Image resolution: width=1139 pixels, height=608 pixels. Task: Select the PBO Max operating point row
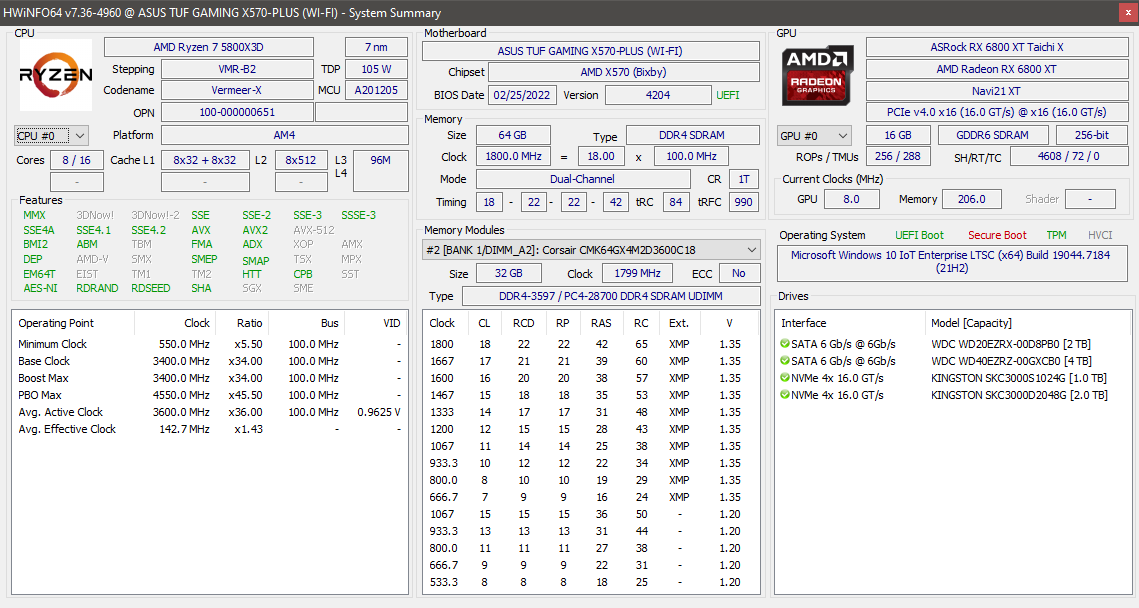click(209, 395)
